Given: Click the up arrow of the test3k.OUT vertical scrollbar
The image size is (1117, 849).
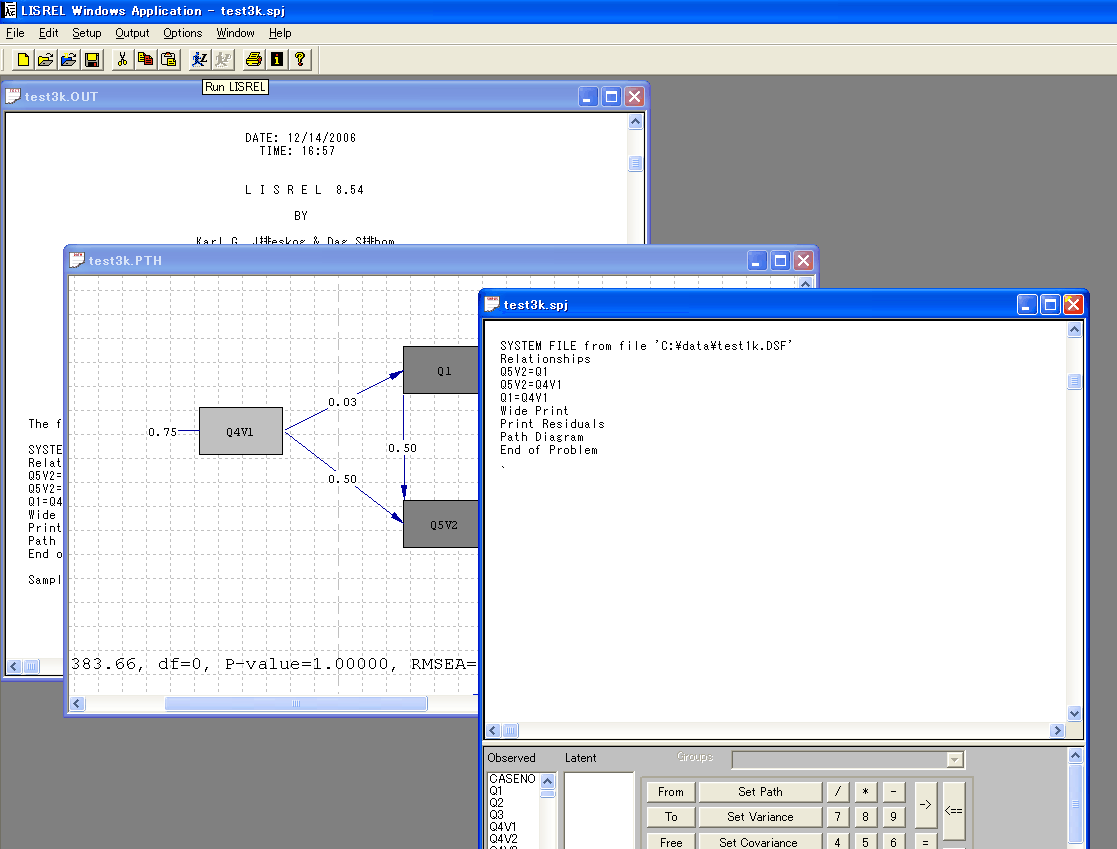Looking at the screenshot, I should click(635, 122).
